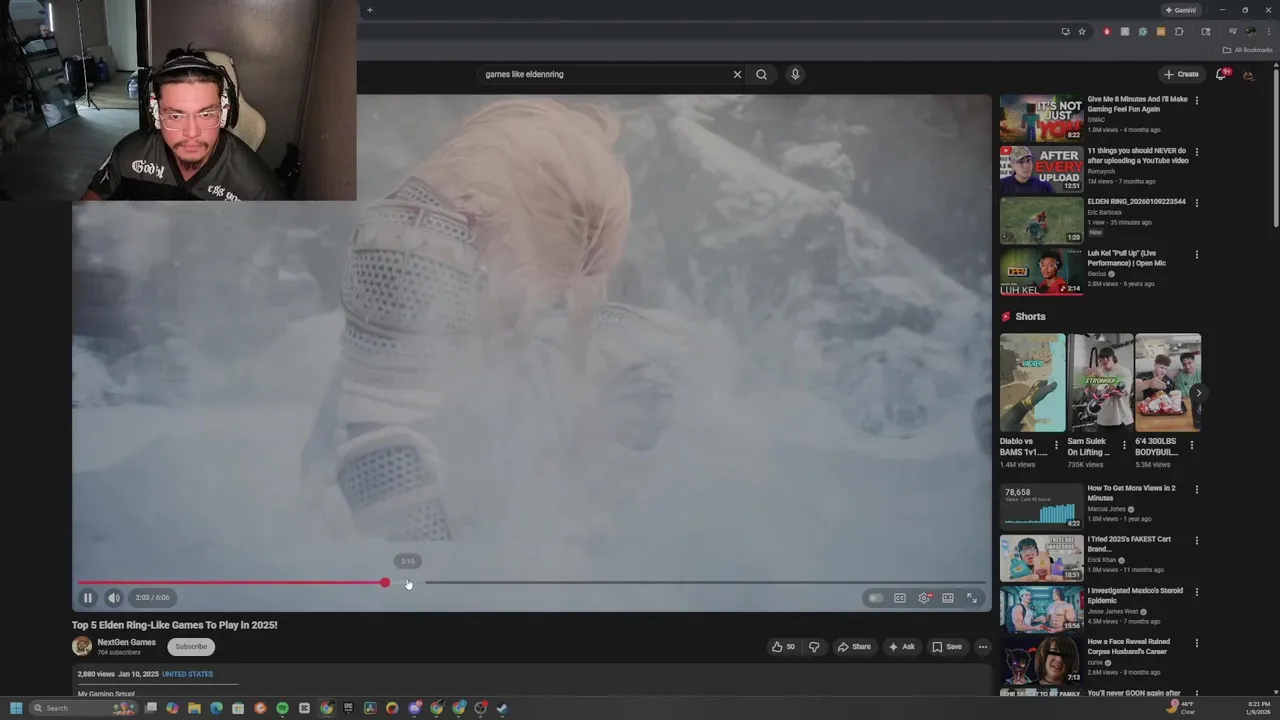Bookmark this tab with the star icon
Image resolution: width=1280 pixels, height=720 pixels.
point(1081,31)
